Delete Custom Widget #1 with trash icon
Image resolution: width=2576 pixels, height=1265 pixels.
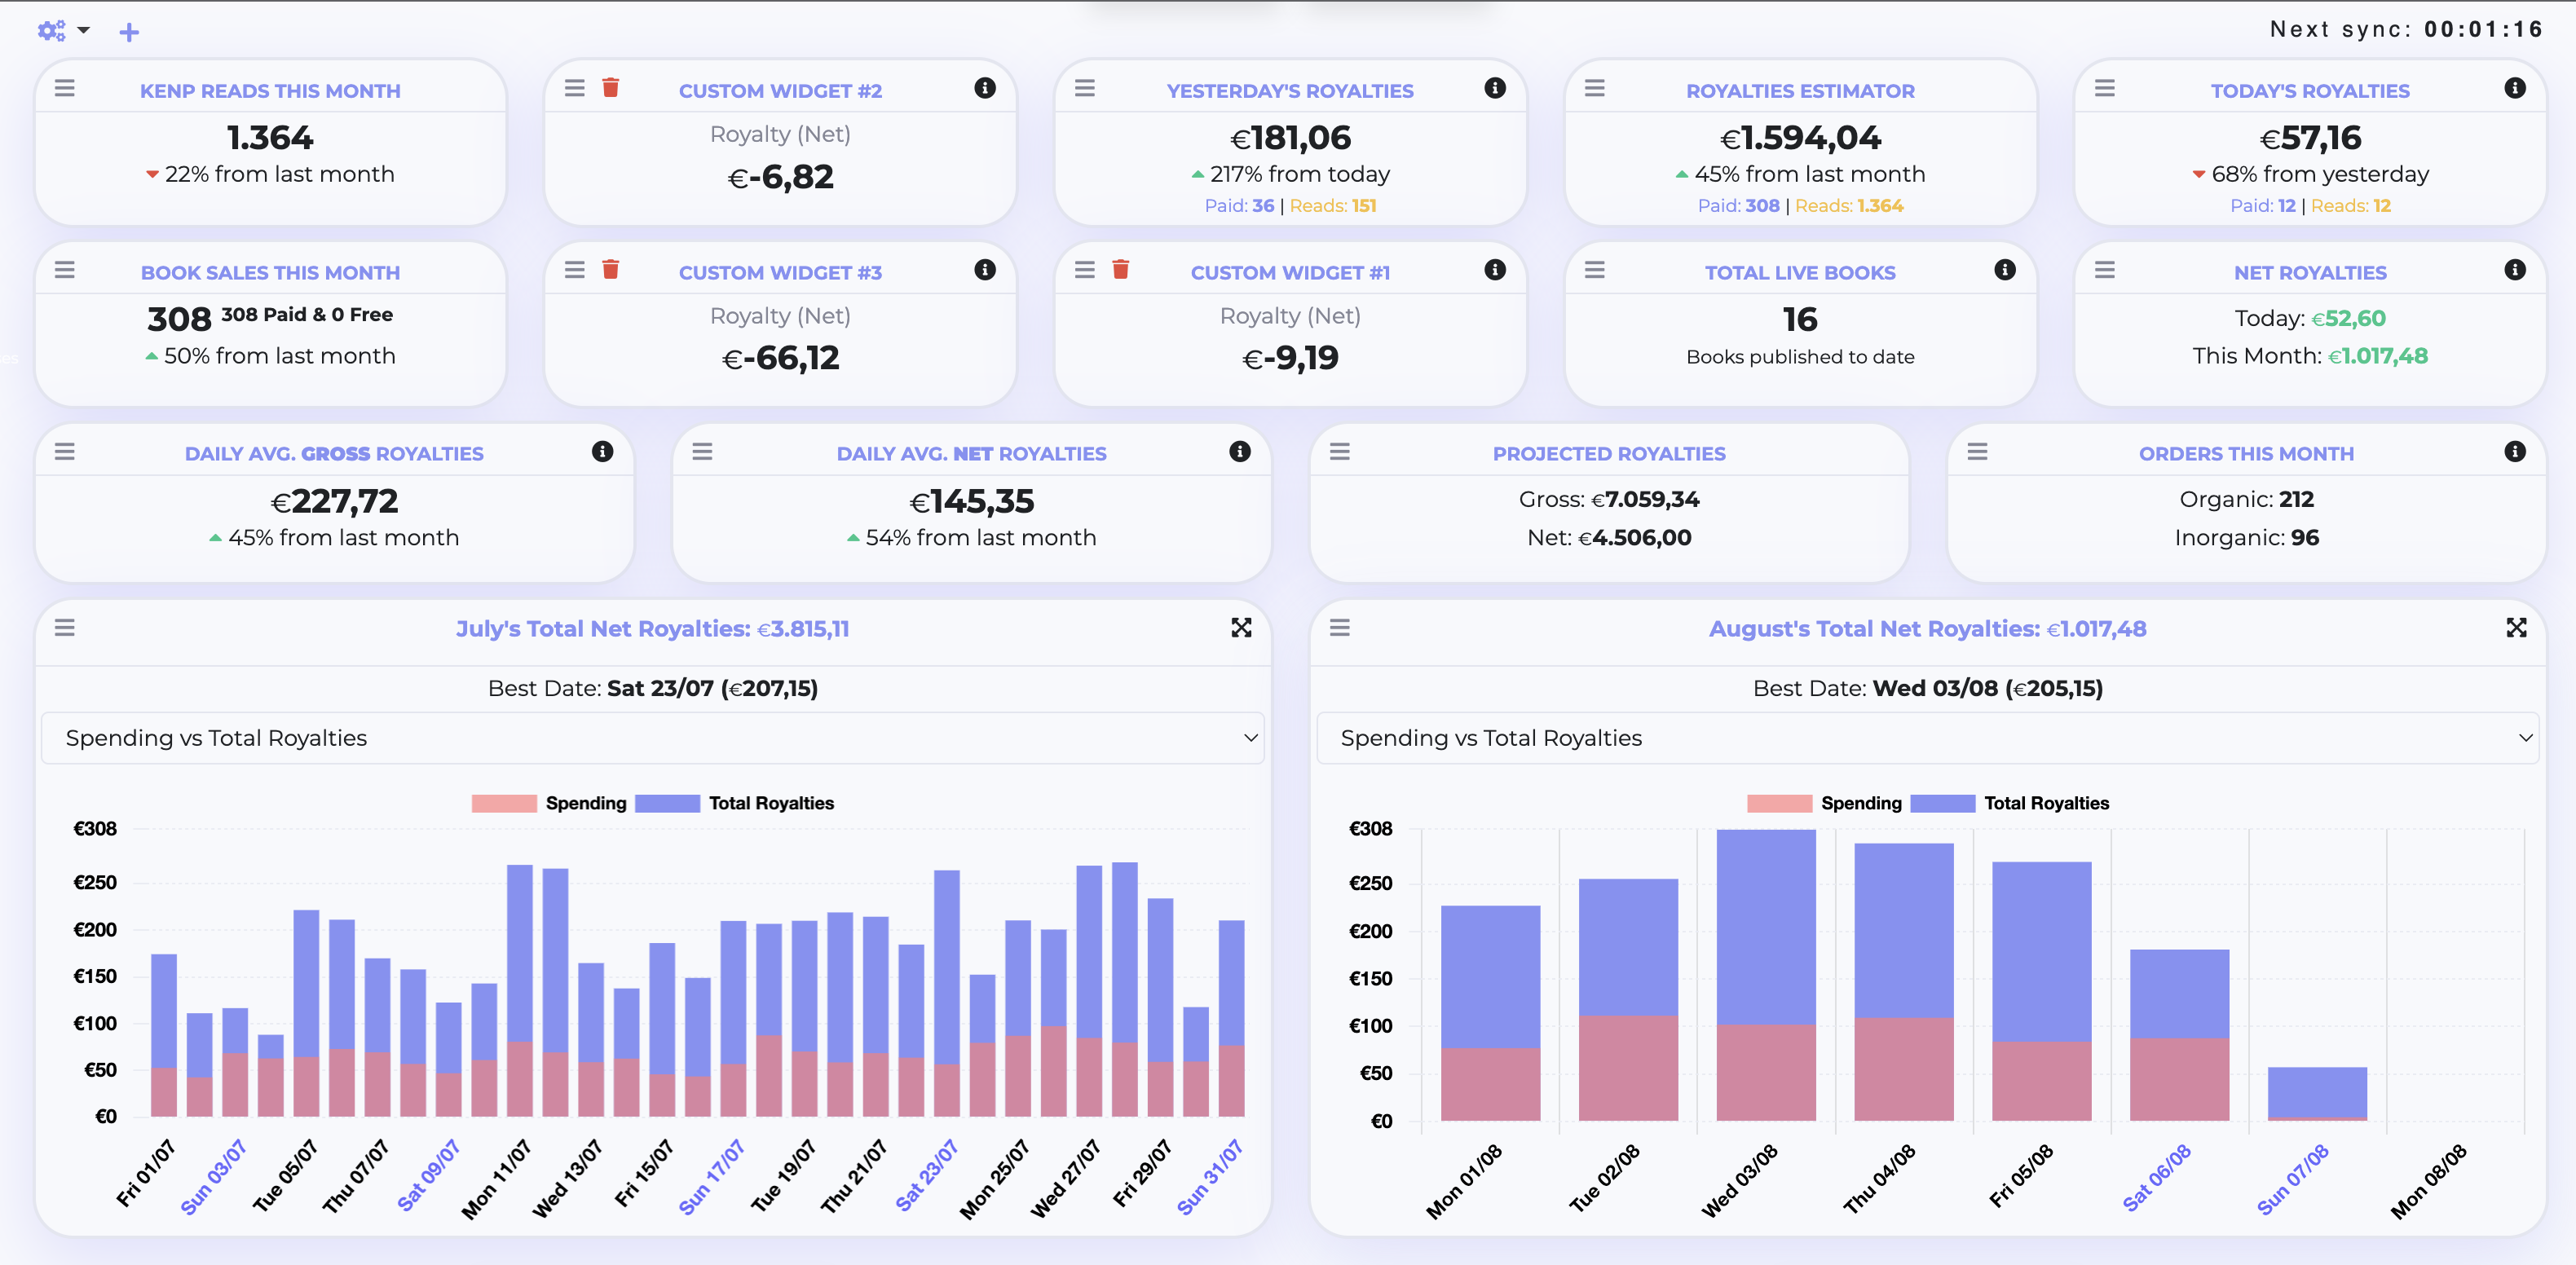[x=1120, y=270]
